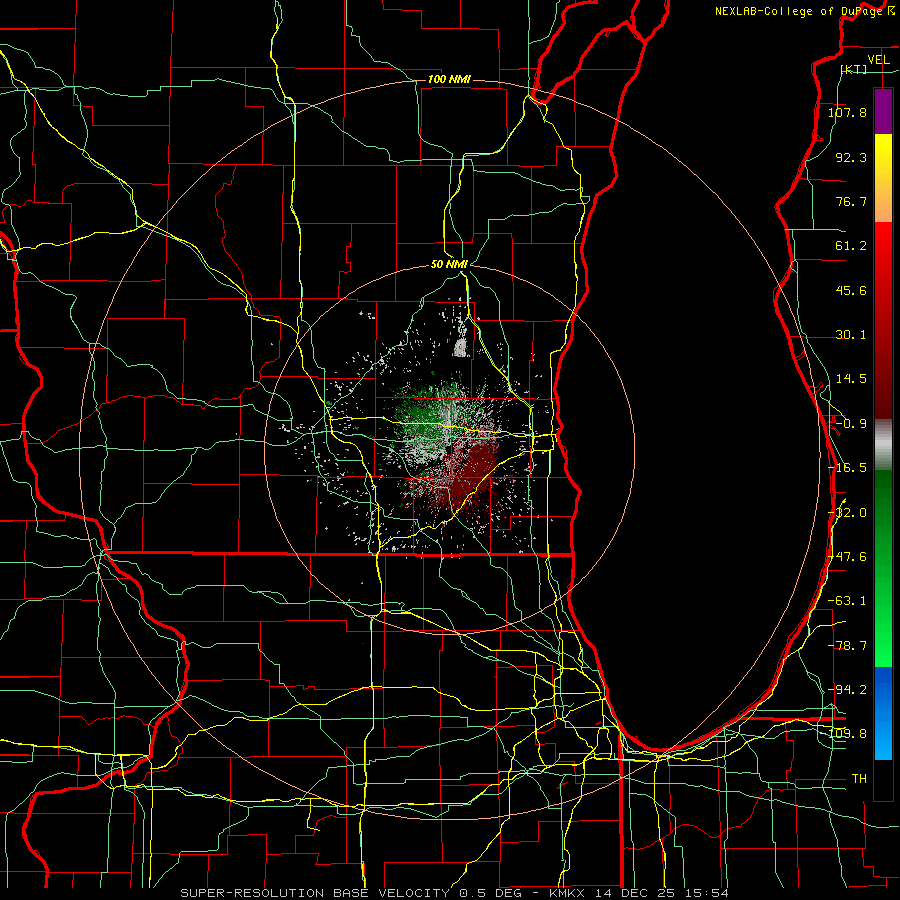Pick the purple segment of the velocity scale

(x=883, y=111)
